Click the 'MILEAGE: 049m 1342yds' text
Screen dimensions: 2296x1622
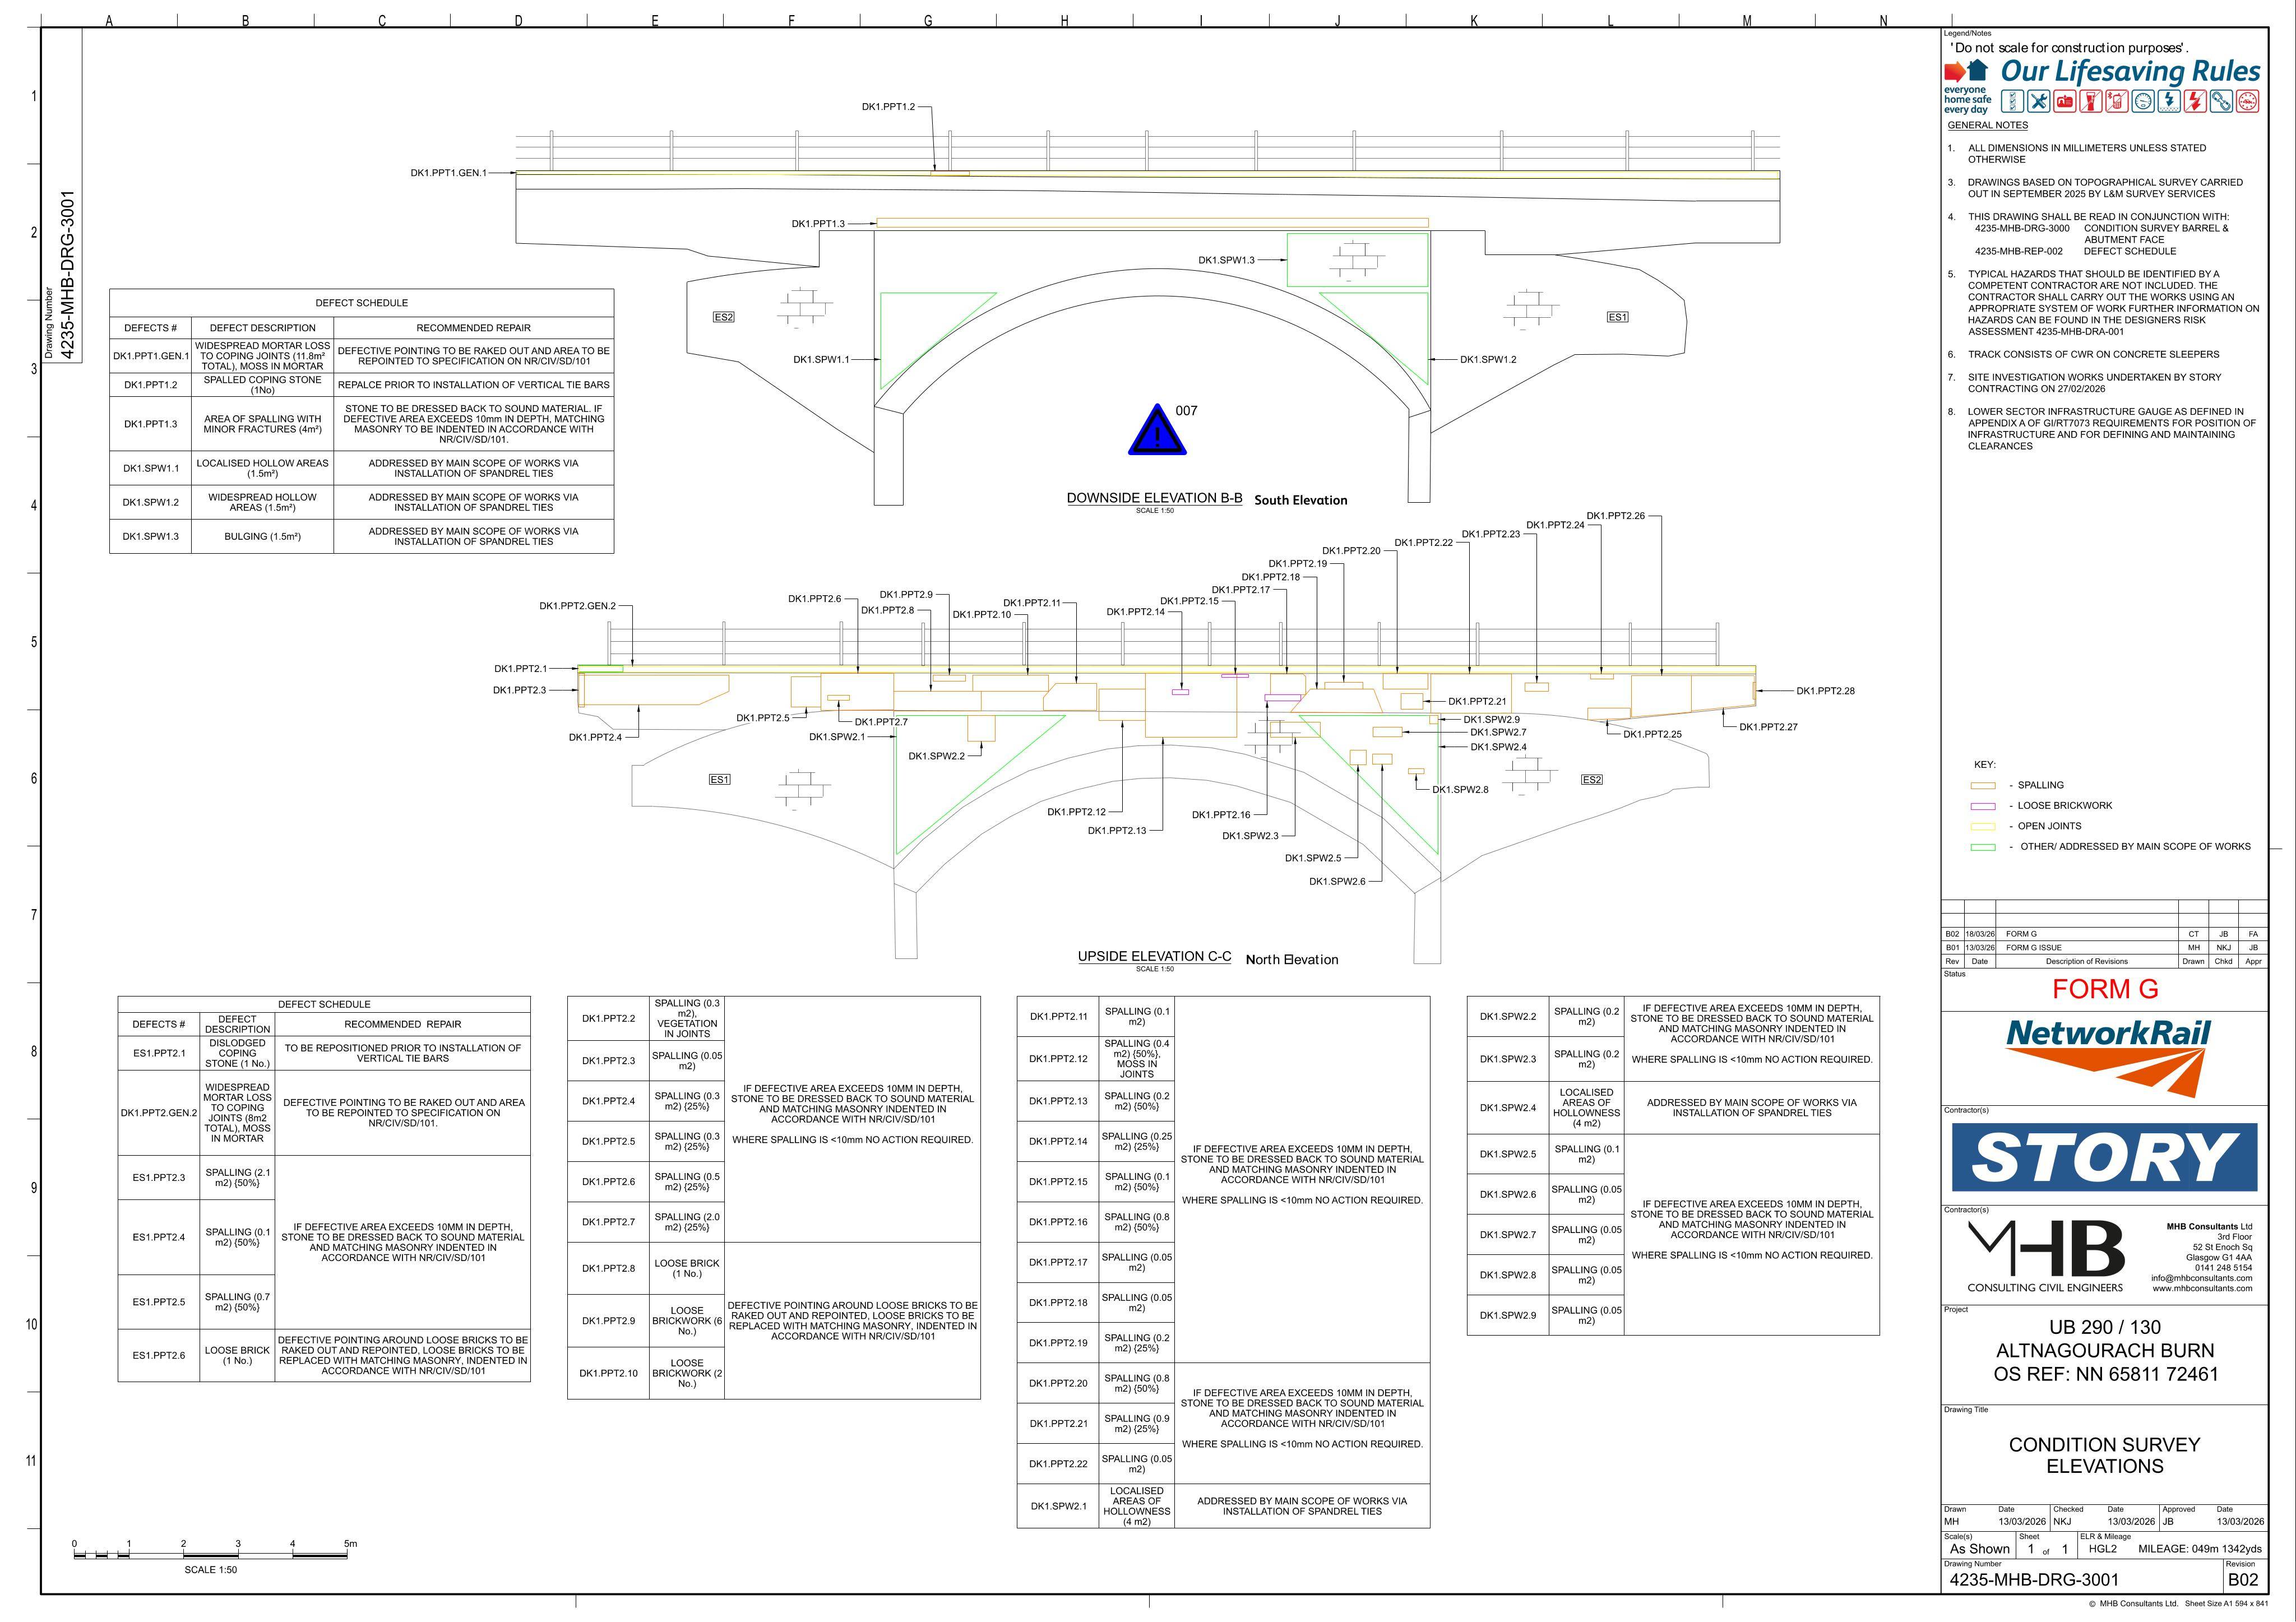tap(2200, 1549)
